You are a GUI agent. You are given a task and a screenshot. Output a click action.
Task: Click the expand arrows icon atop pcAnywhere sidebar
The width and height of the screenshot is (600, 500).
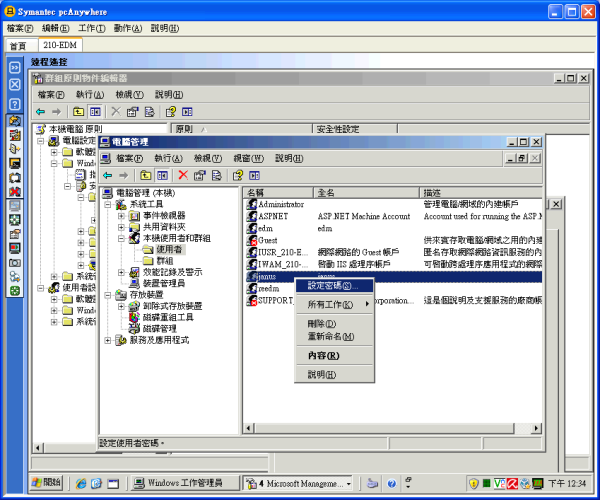[x=15, y=67]
